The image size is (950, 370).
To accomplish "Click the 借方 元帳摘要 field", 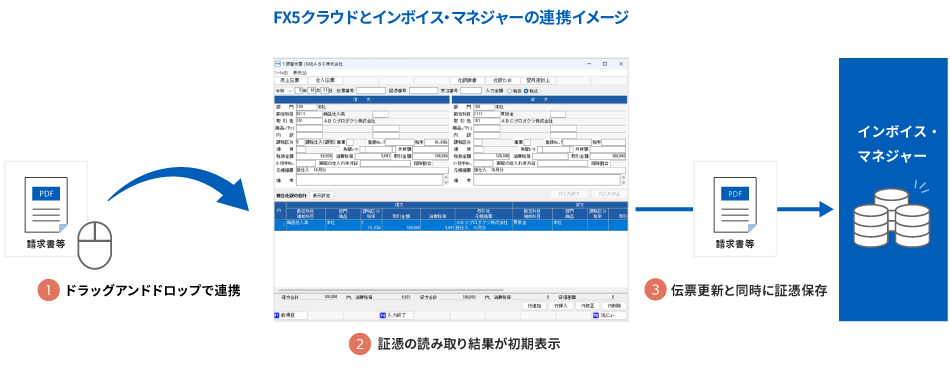I will pyautogui.click(x=372, y=170).
